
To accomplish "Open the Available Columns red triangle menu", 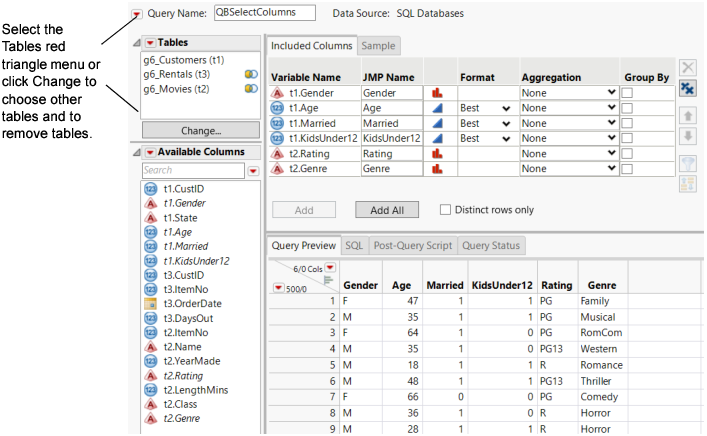I will tap(150, 152).
